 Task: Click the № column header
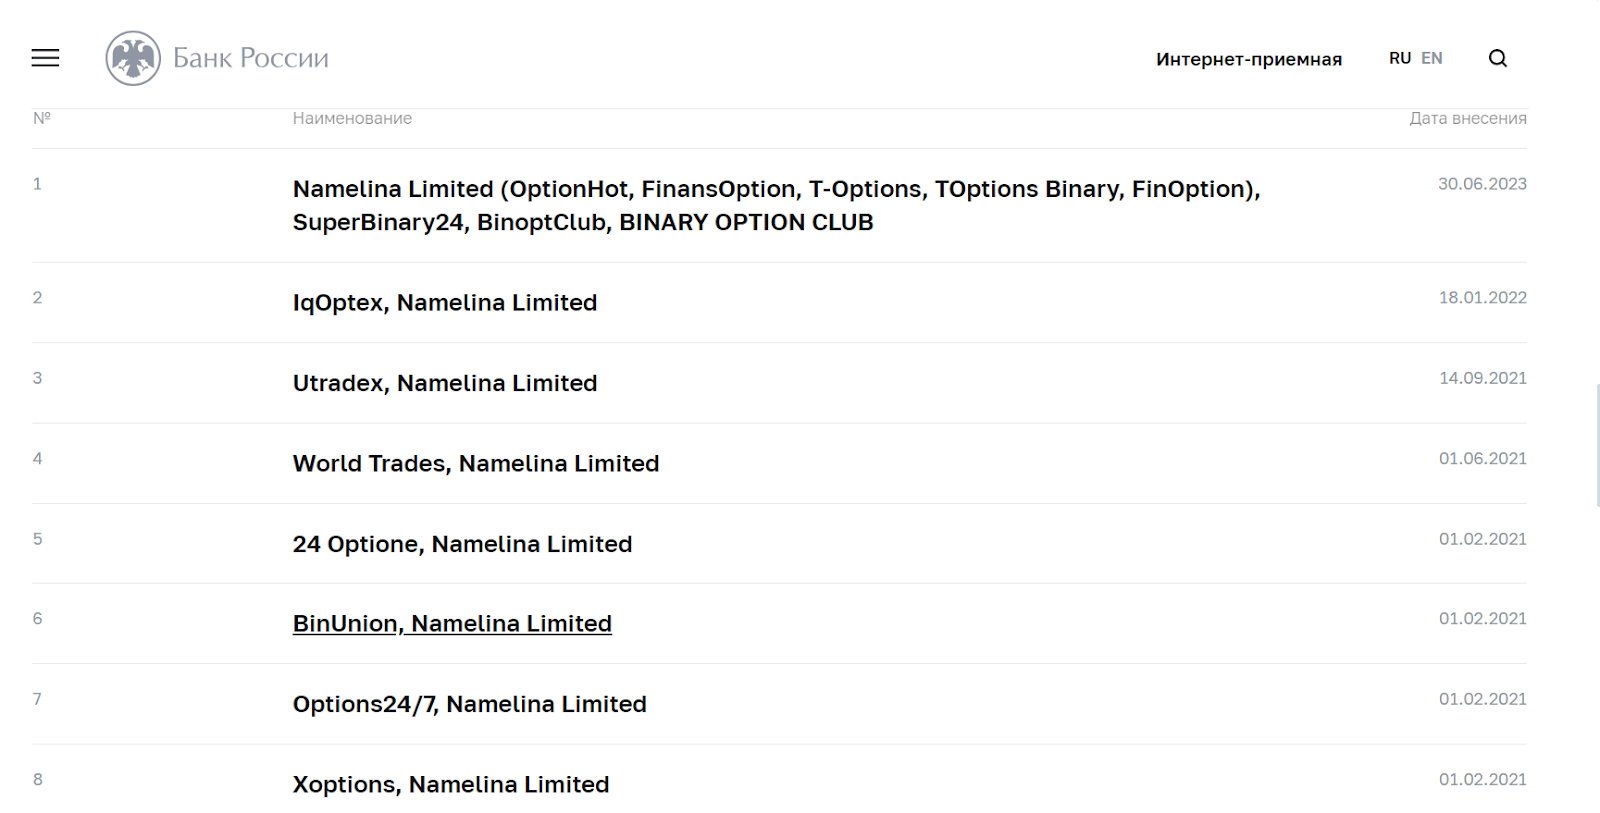(x=42, y=118)
